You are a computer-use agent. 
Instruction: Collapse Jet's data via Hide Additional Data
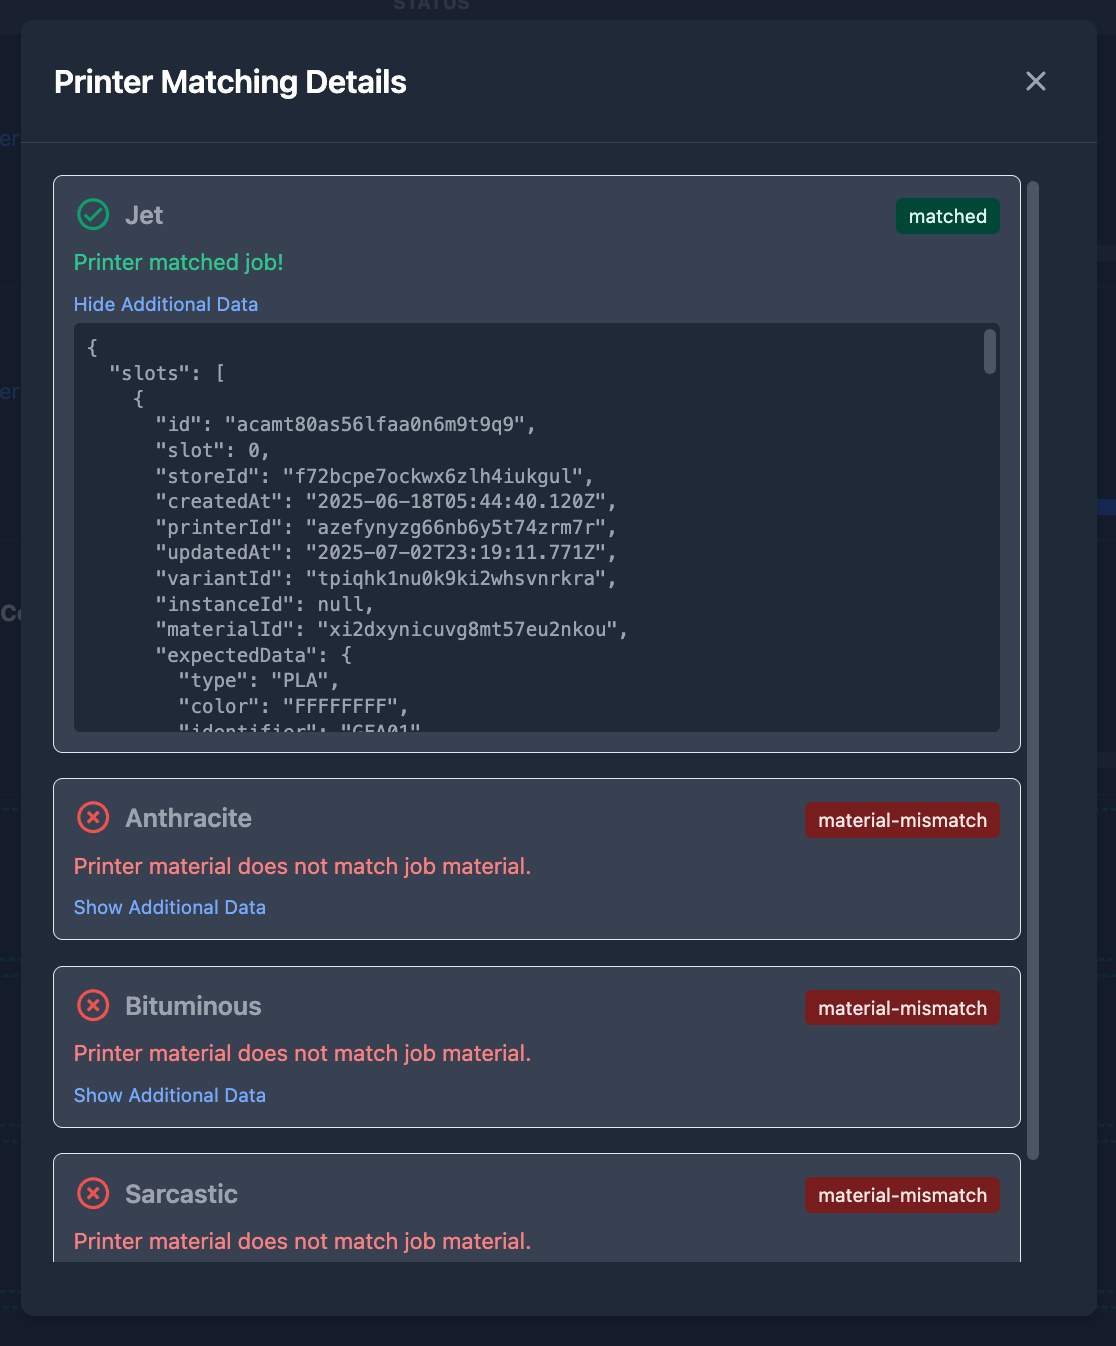[166, 304]
